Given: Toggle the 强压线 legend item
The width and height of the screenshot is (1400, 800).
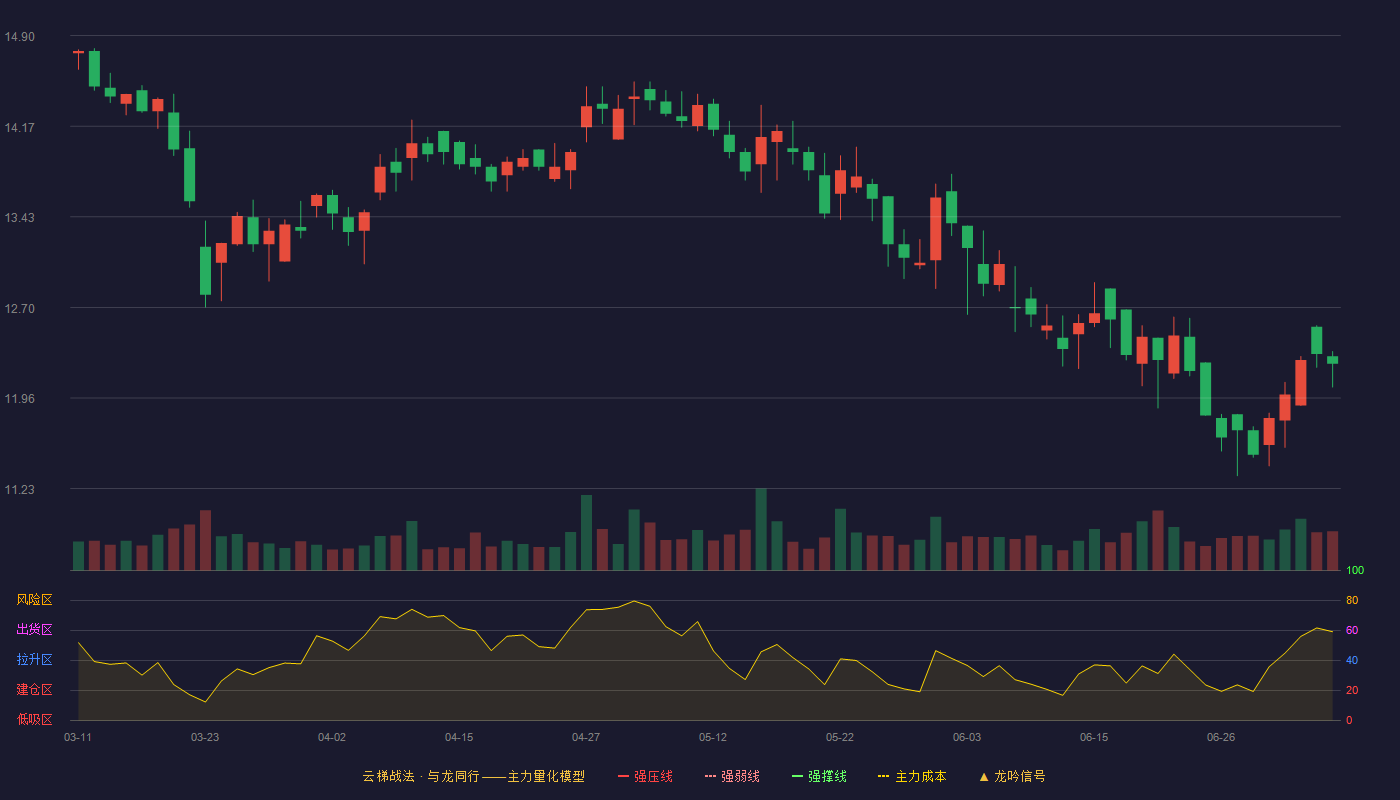Looking at the screenshot, I should point(645,776).
